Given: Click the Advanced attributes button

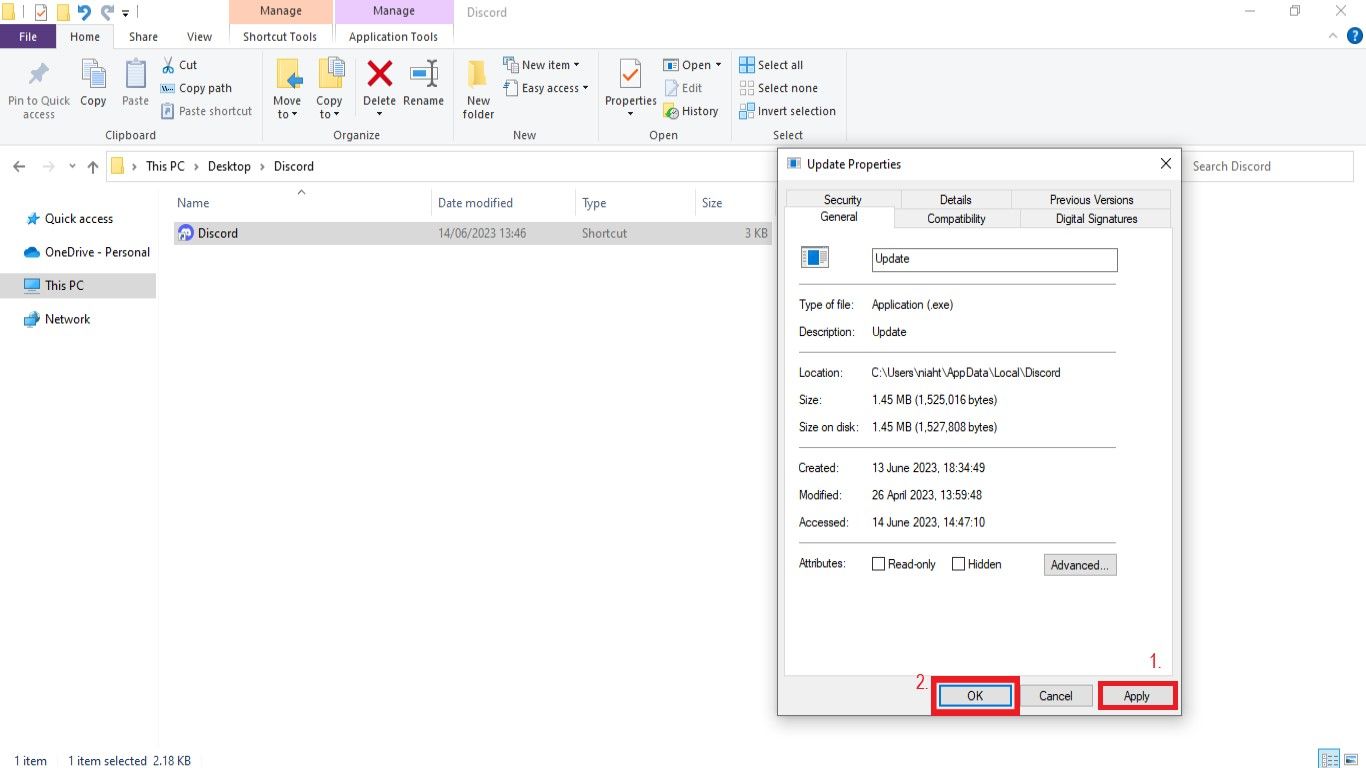Looking at the screenshot, I should (1079, 564).
